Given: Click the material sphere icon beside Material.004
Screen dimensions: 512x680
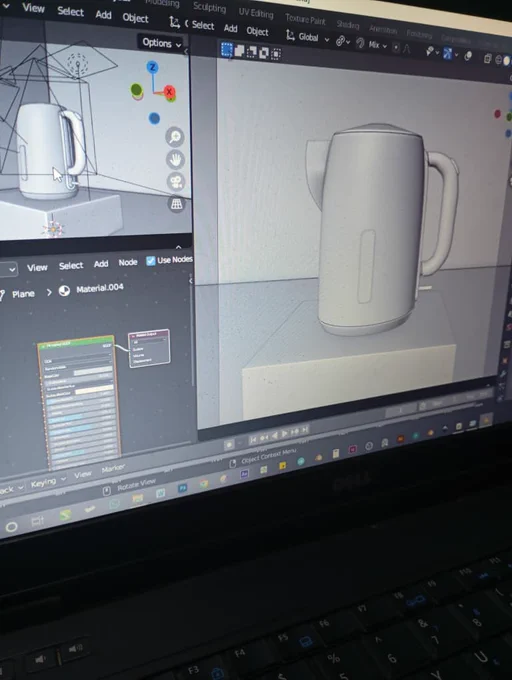Looking at the screenshot, I should click(64, 291).
